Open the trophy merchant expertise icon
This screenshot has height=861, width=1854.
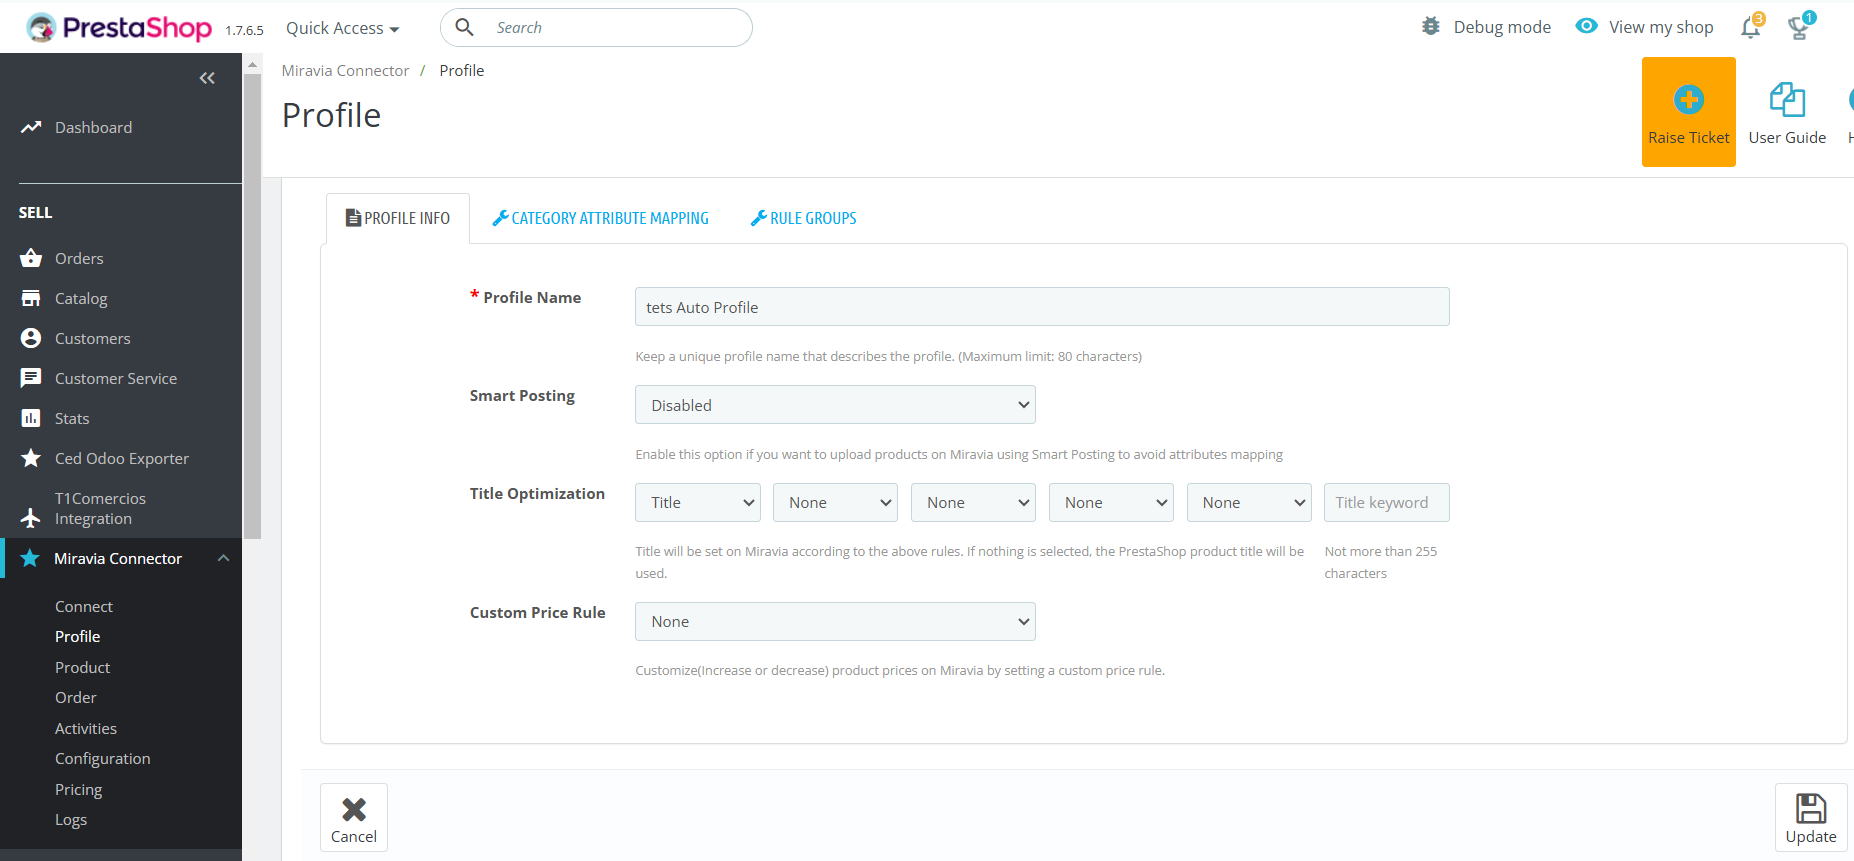[1800, 27]
